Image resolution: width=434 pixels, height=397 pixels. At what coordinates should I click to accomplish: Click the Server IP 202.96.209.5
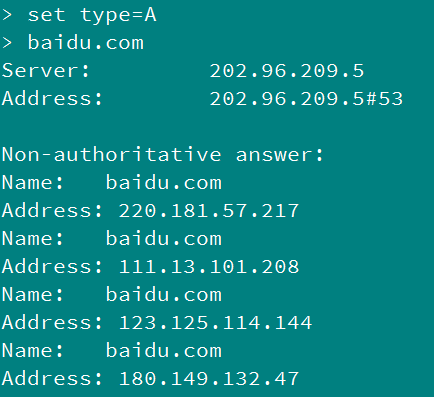pyautogui.click(x=287, y=71)
